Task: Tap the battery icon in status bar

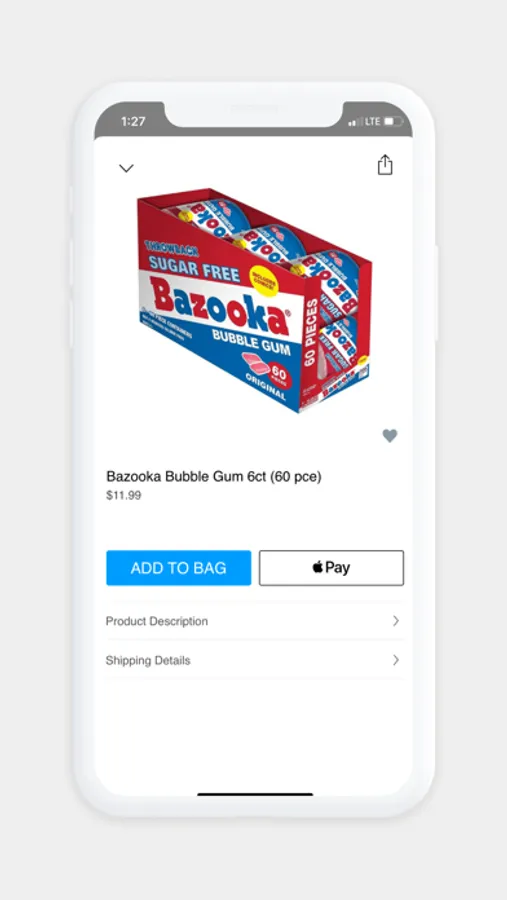Action: pos(394,122)
